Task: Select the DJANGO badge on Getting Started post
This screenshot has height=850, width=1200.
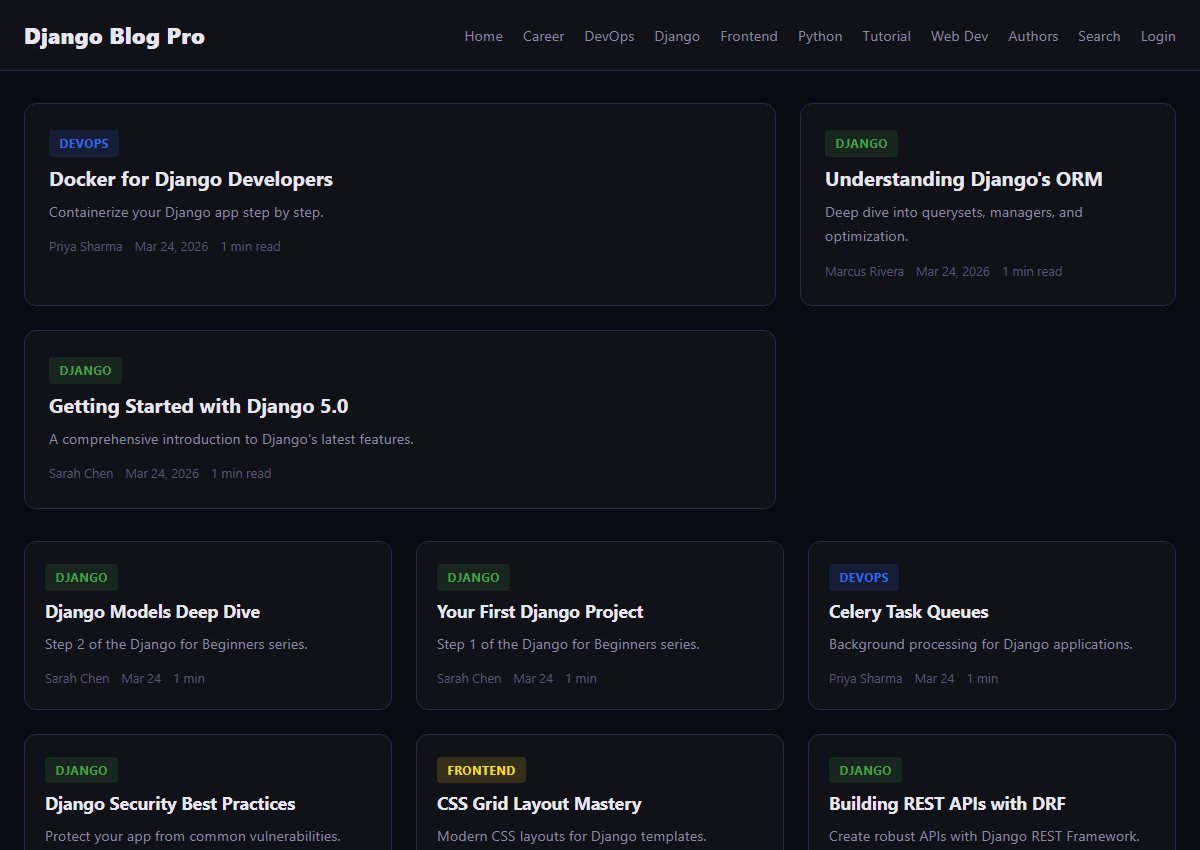Action: 85,370
